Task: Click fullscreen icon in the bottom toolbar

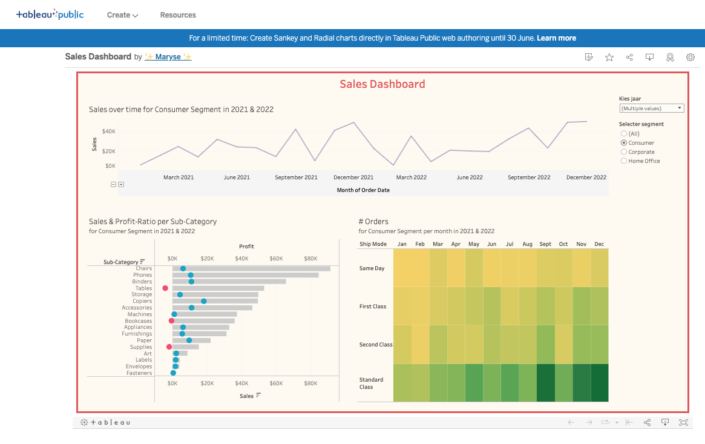Action: [x=683, y=422]
